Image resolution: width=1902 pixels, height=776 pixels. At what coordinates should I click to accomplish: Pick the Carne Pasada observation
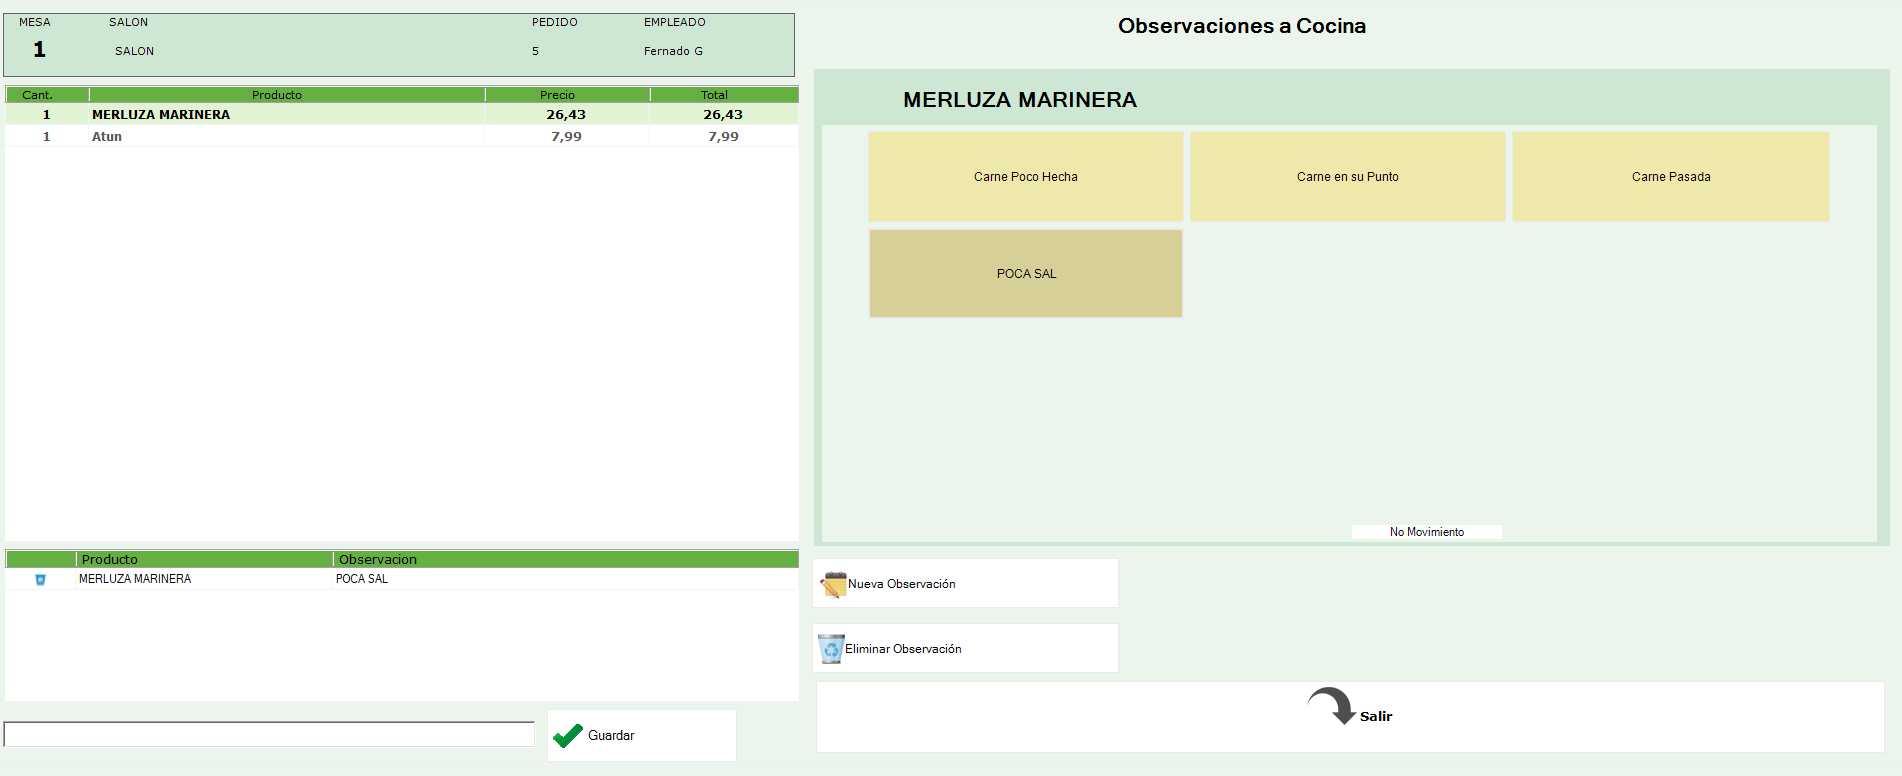tap(1670, 177)
